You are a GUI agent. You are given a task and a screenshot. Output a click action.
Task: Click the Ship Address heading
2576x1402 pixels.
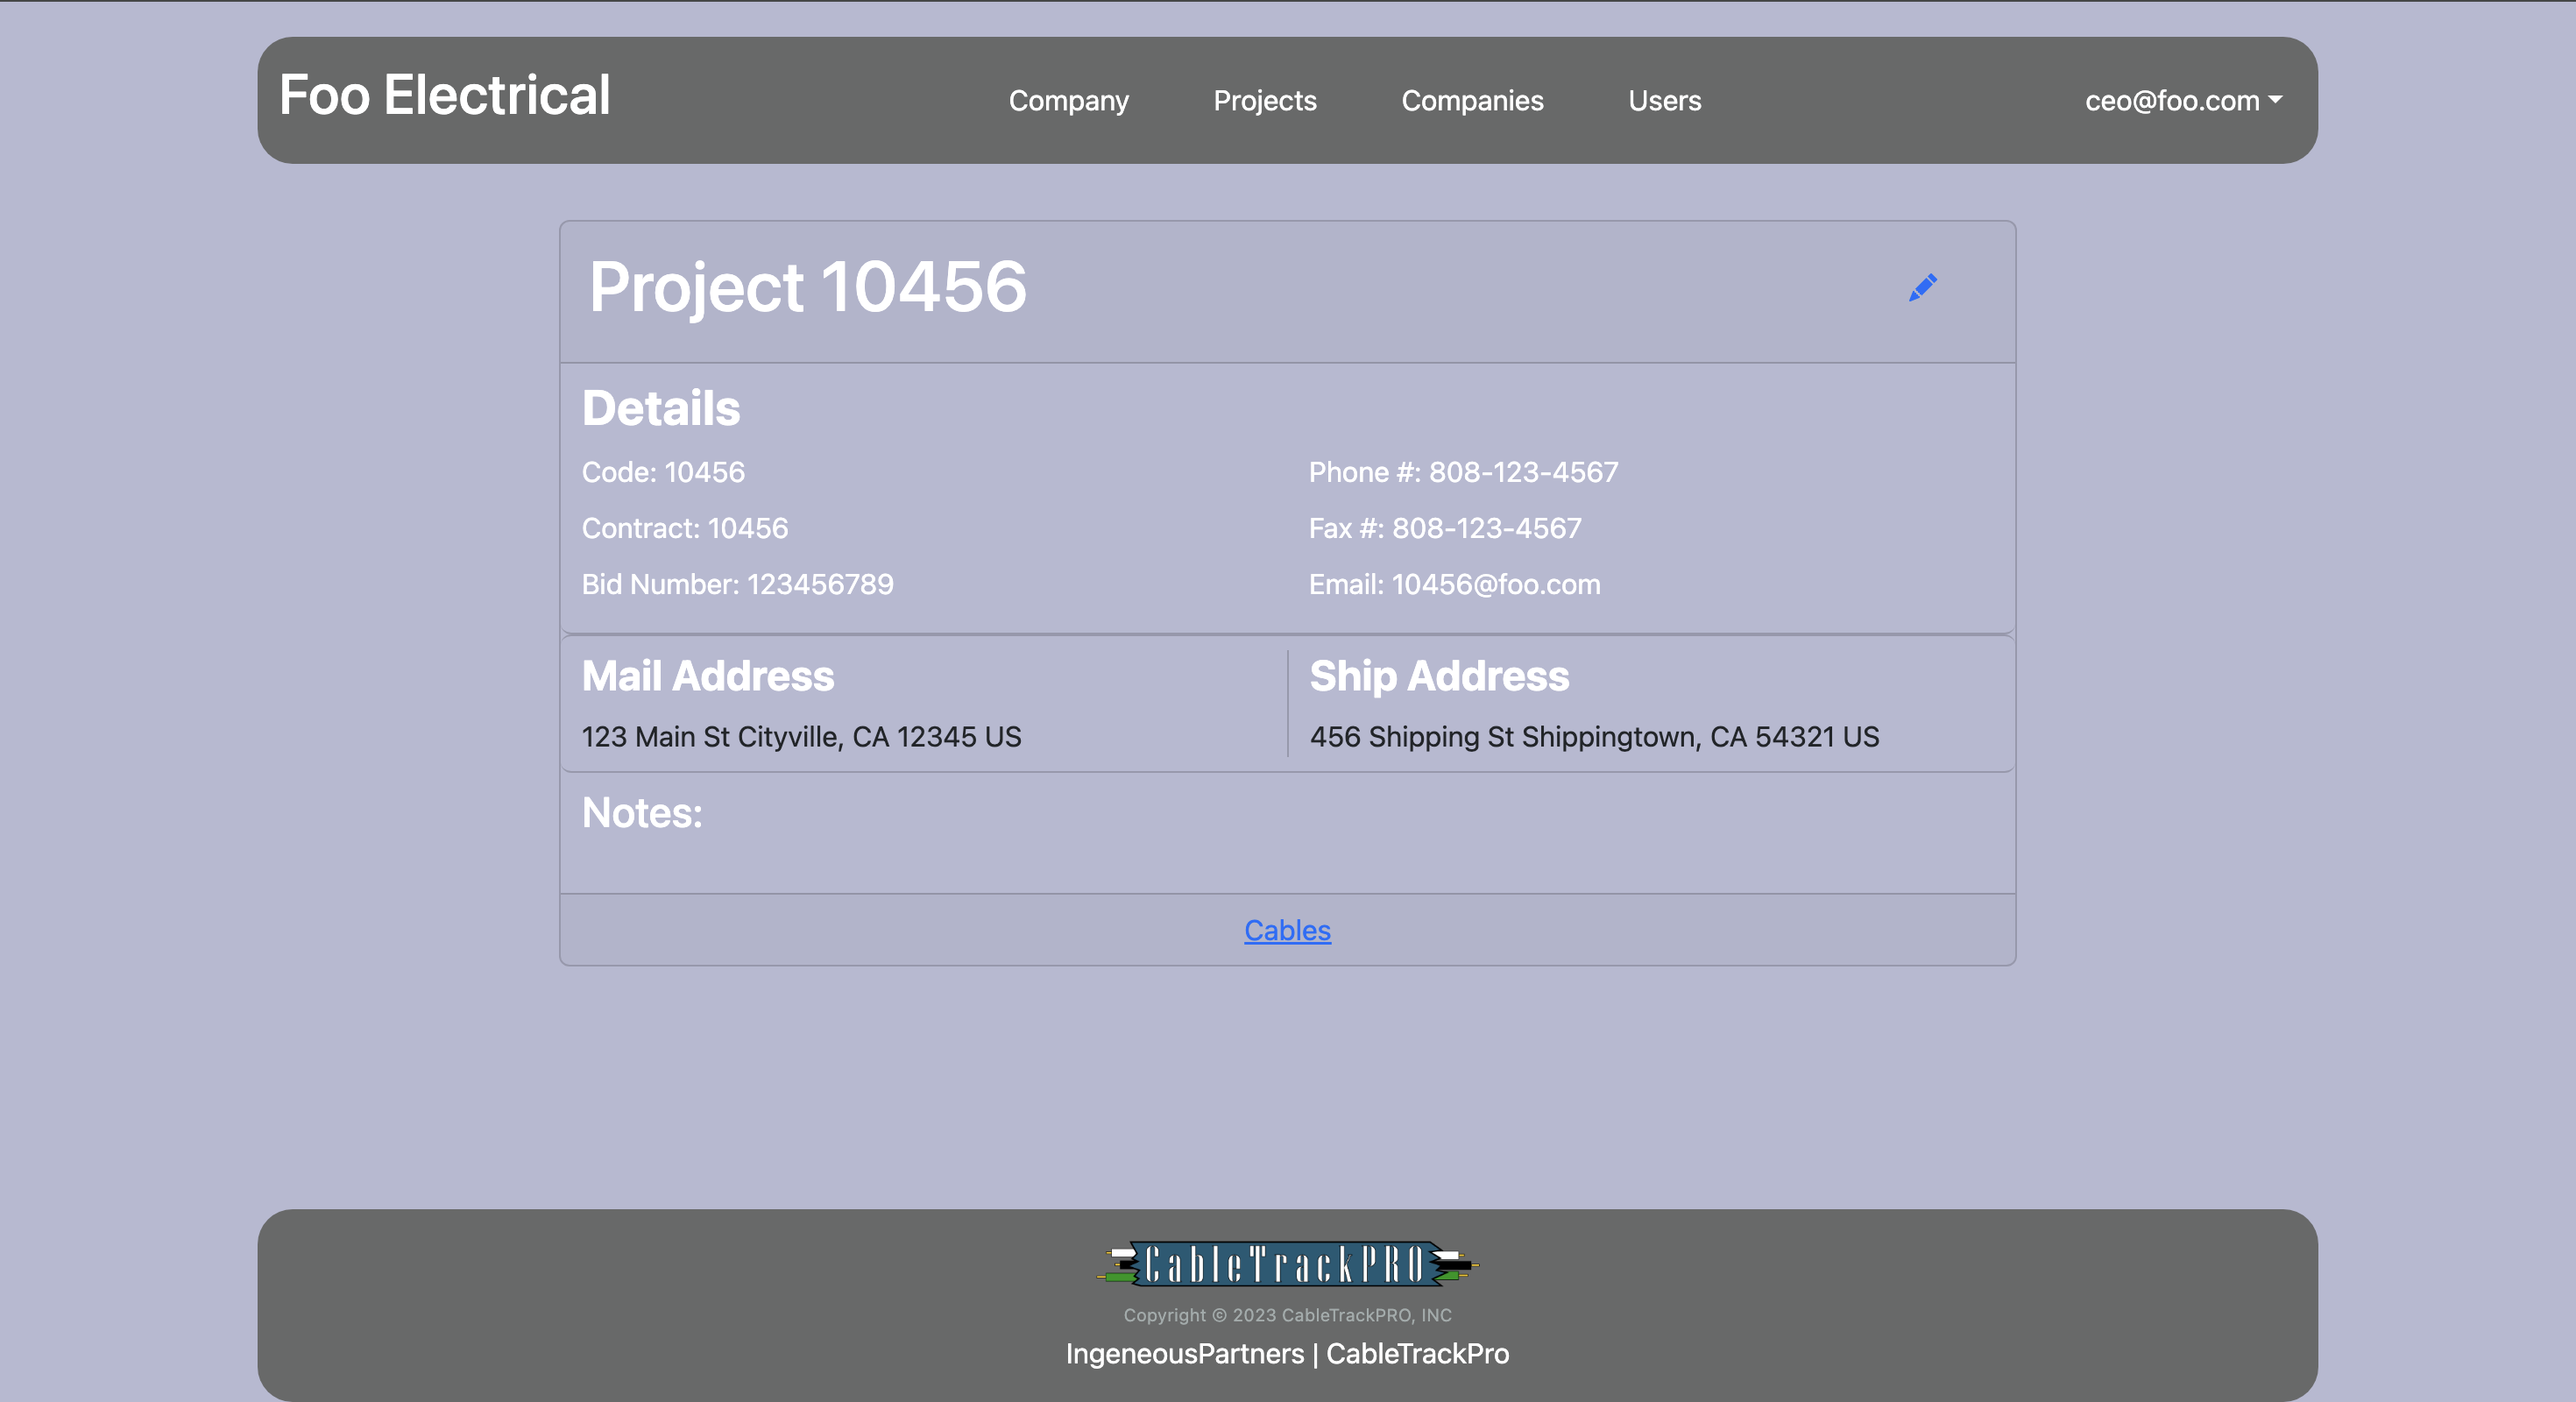[x=1439, y=676]
